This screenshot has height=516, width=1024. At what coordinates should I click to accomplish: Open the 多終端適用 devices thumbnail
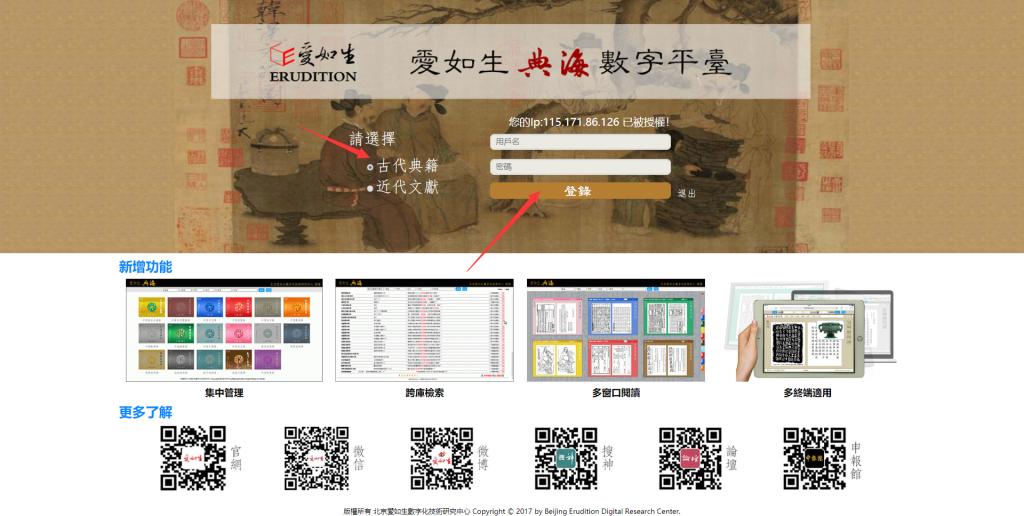810,330
